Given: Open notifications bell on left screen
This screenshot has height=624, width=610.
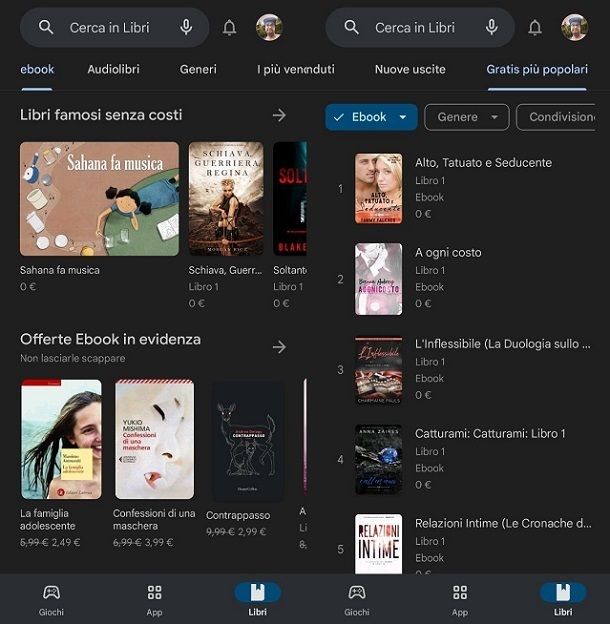Looking at the screenshot, I should coord(230,27).
